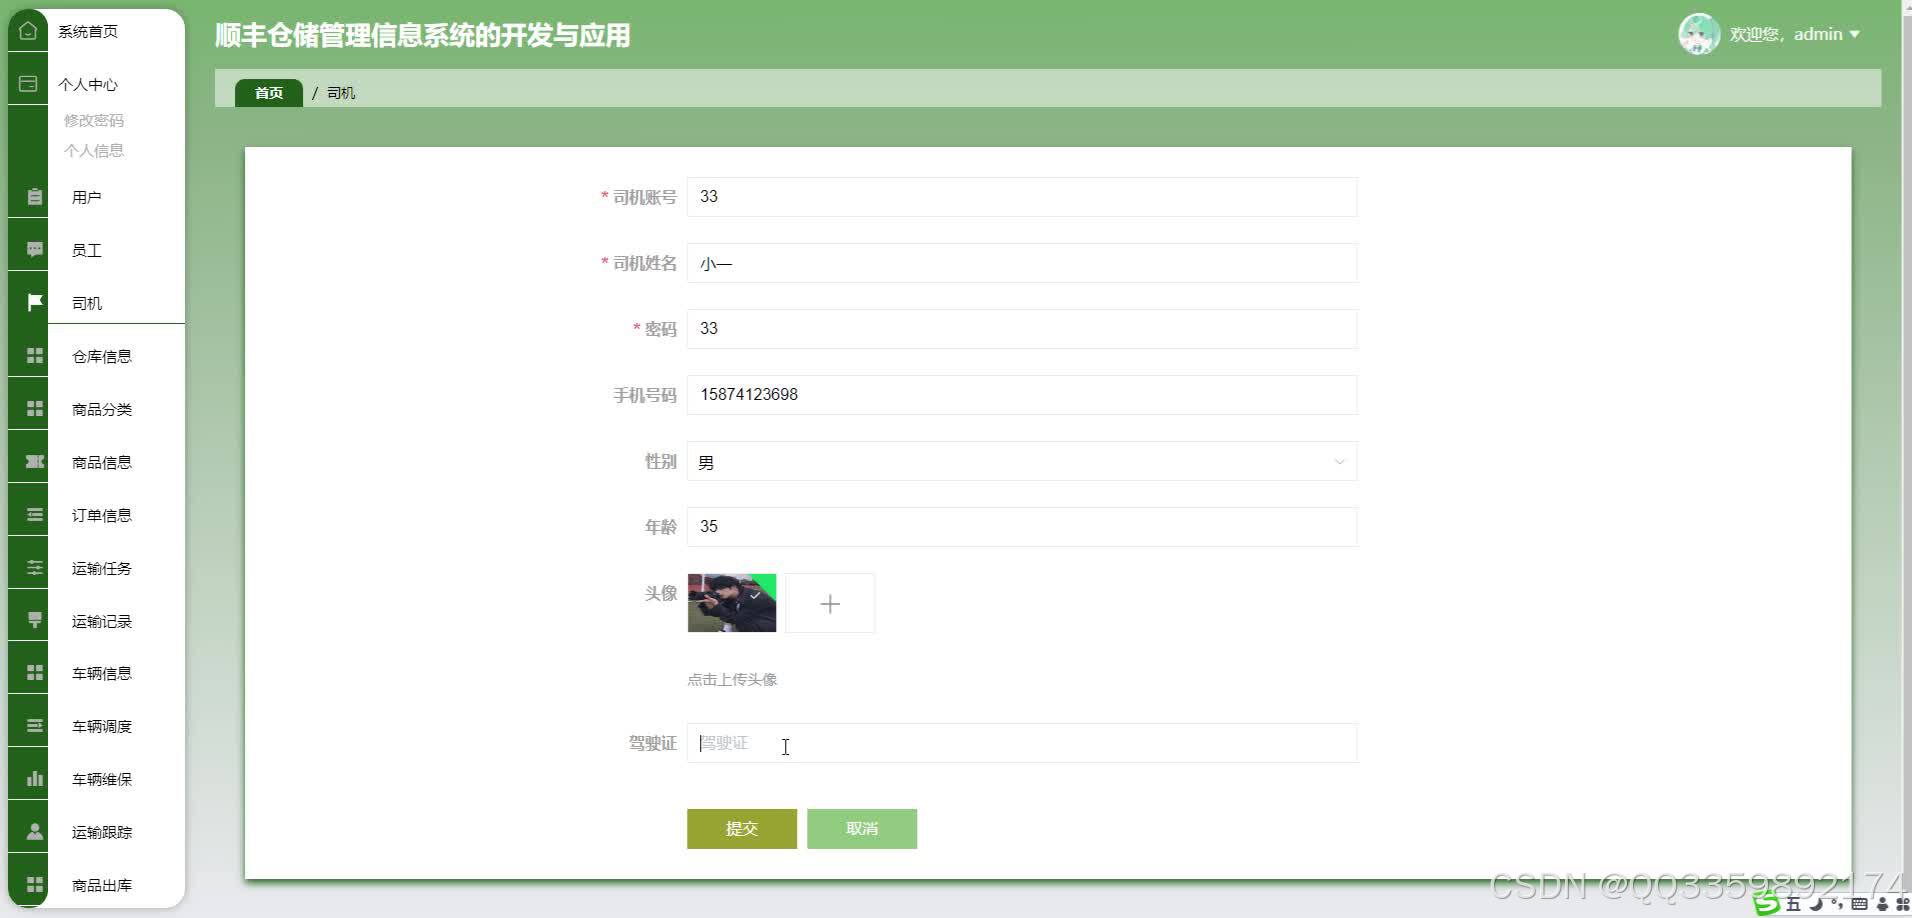Image resolution: width=1912 pixels, height=918 pixels.
Task: Click the home icon beside 系统首页
Action: click(x=28, y=31)
